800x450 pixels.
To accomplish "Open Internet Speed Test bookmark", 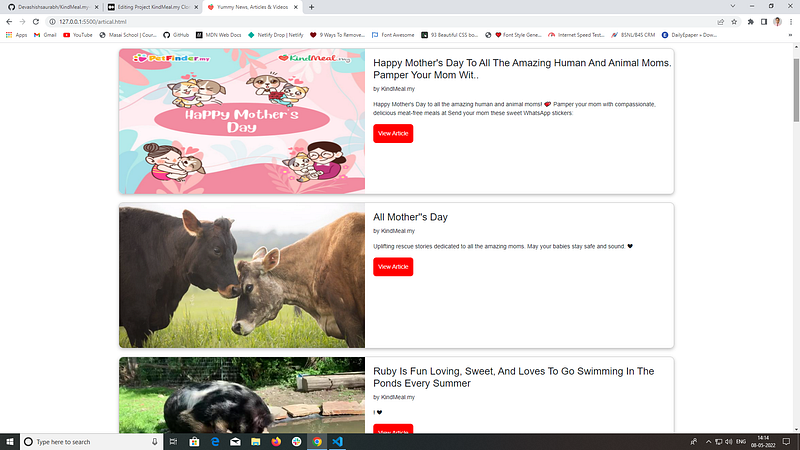I will pyautogui.click(x=576, y=35).
